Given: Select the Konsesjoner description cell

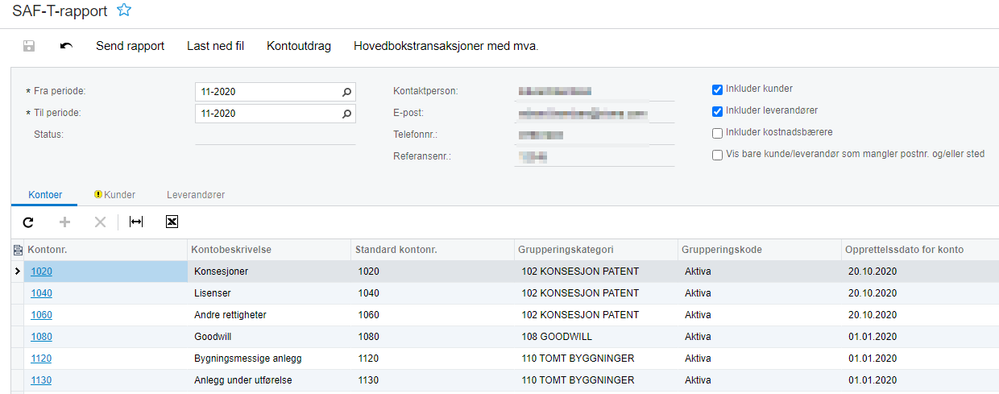Looking at the screenshot, I should pos(270,272).
